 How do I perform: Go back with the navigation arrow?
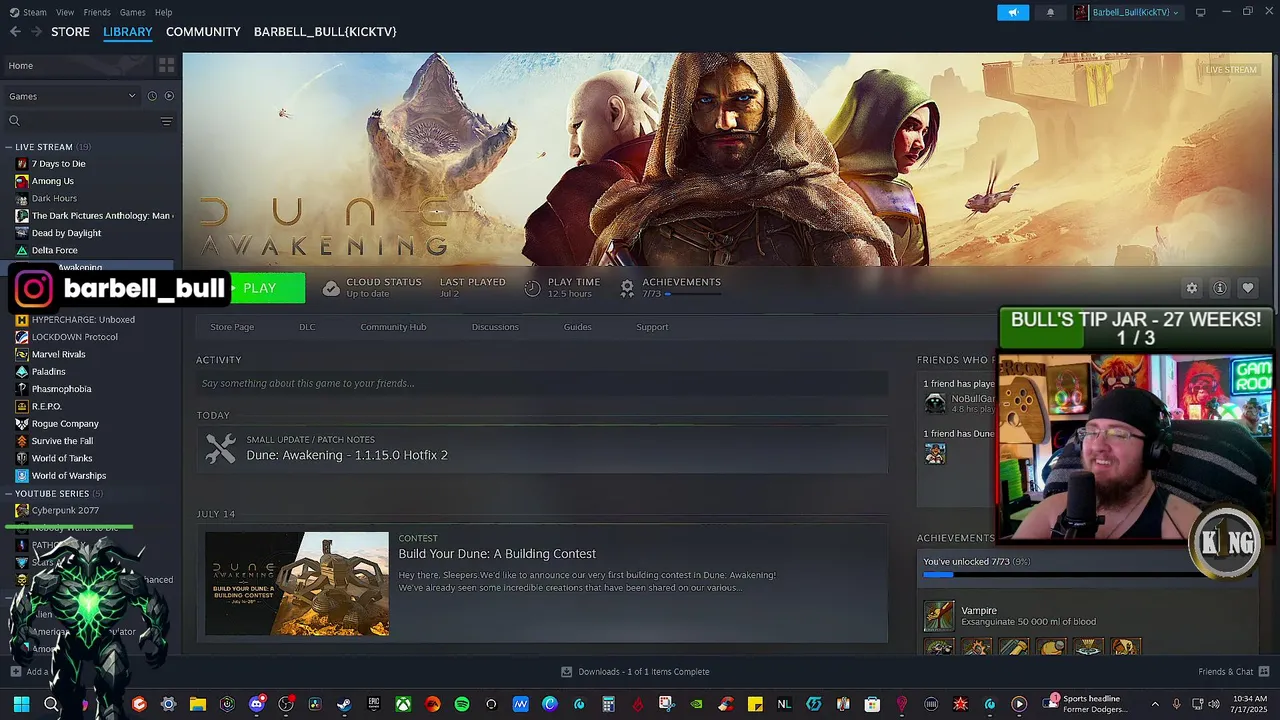[x=15, y=32]
